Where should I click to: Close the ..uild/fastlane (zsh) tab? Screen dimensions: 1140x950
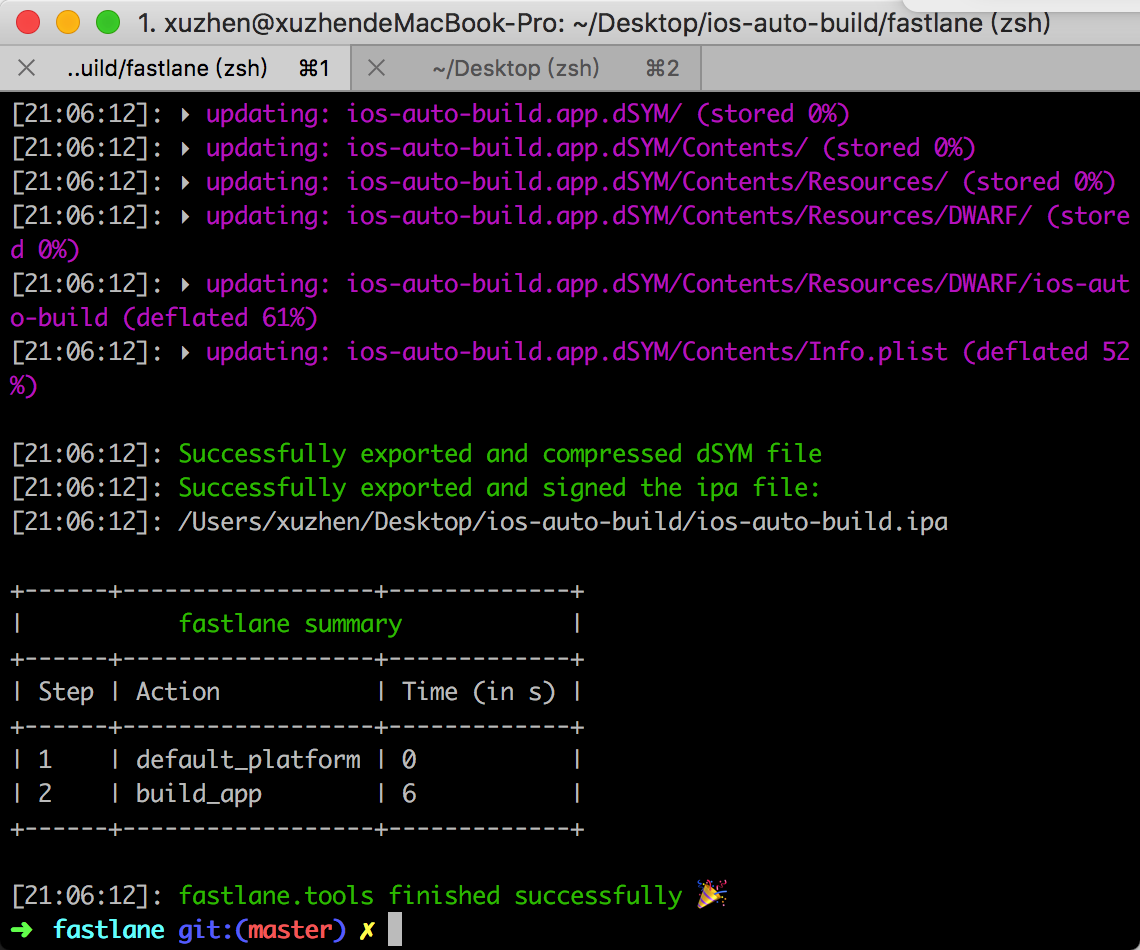[26, 68]
